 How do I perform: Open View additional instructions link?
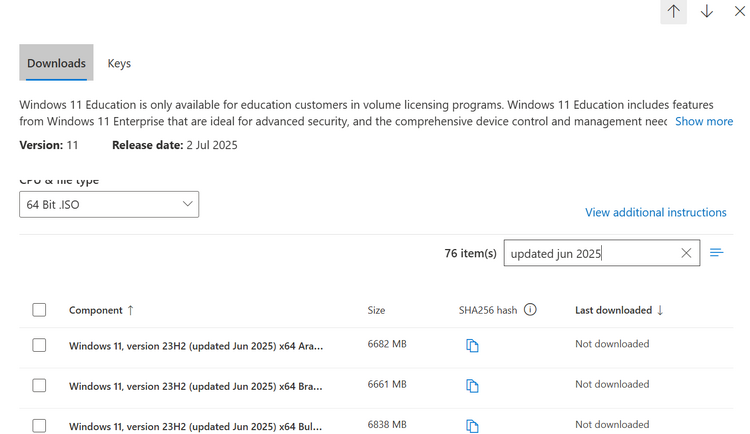pos(656,212)
